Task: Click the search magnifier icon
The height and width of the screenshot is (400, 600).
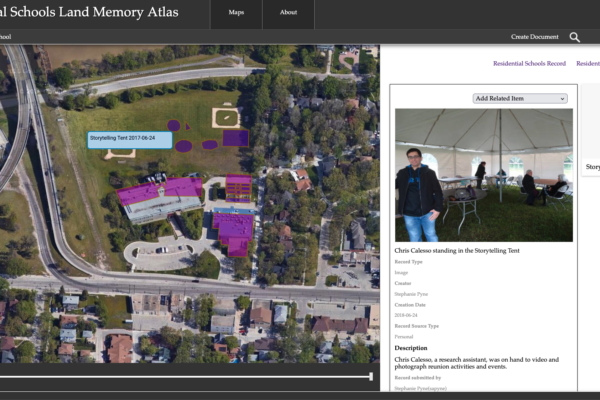Action: pos(574,37)
